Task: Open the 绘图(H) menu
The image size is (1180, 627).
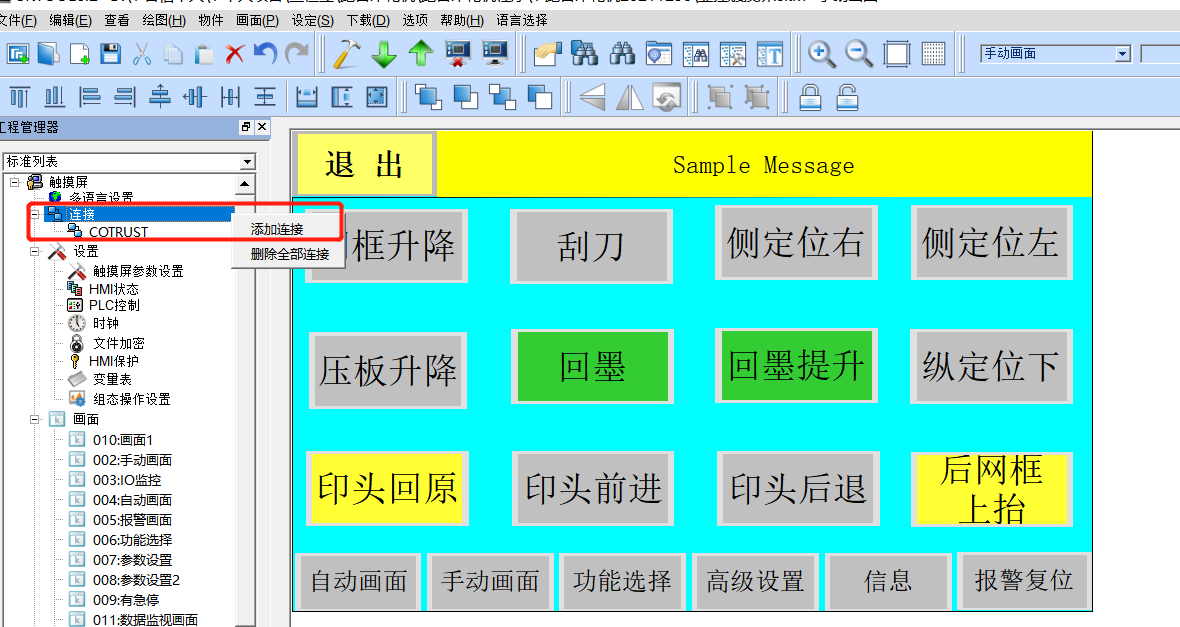Action: (164, 20)
